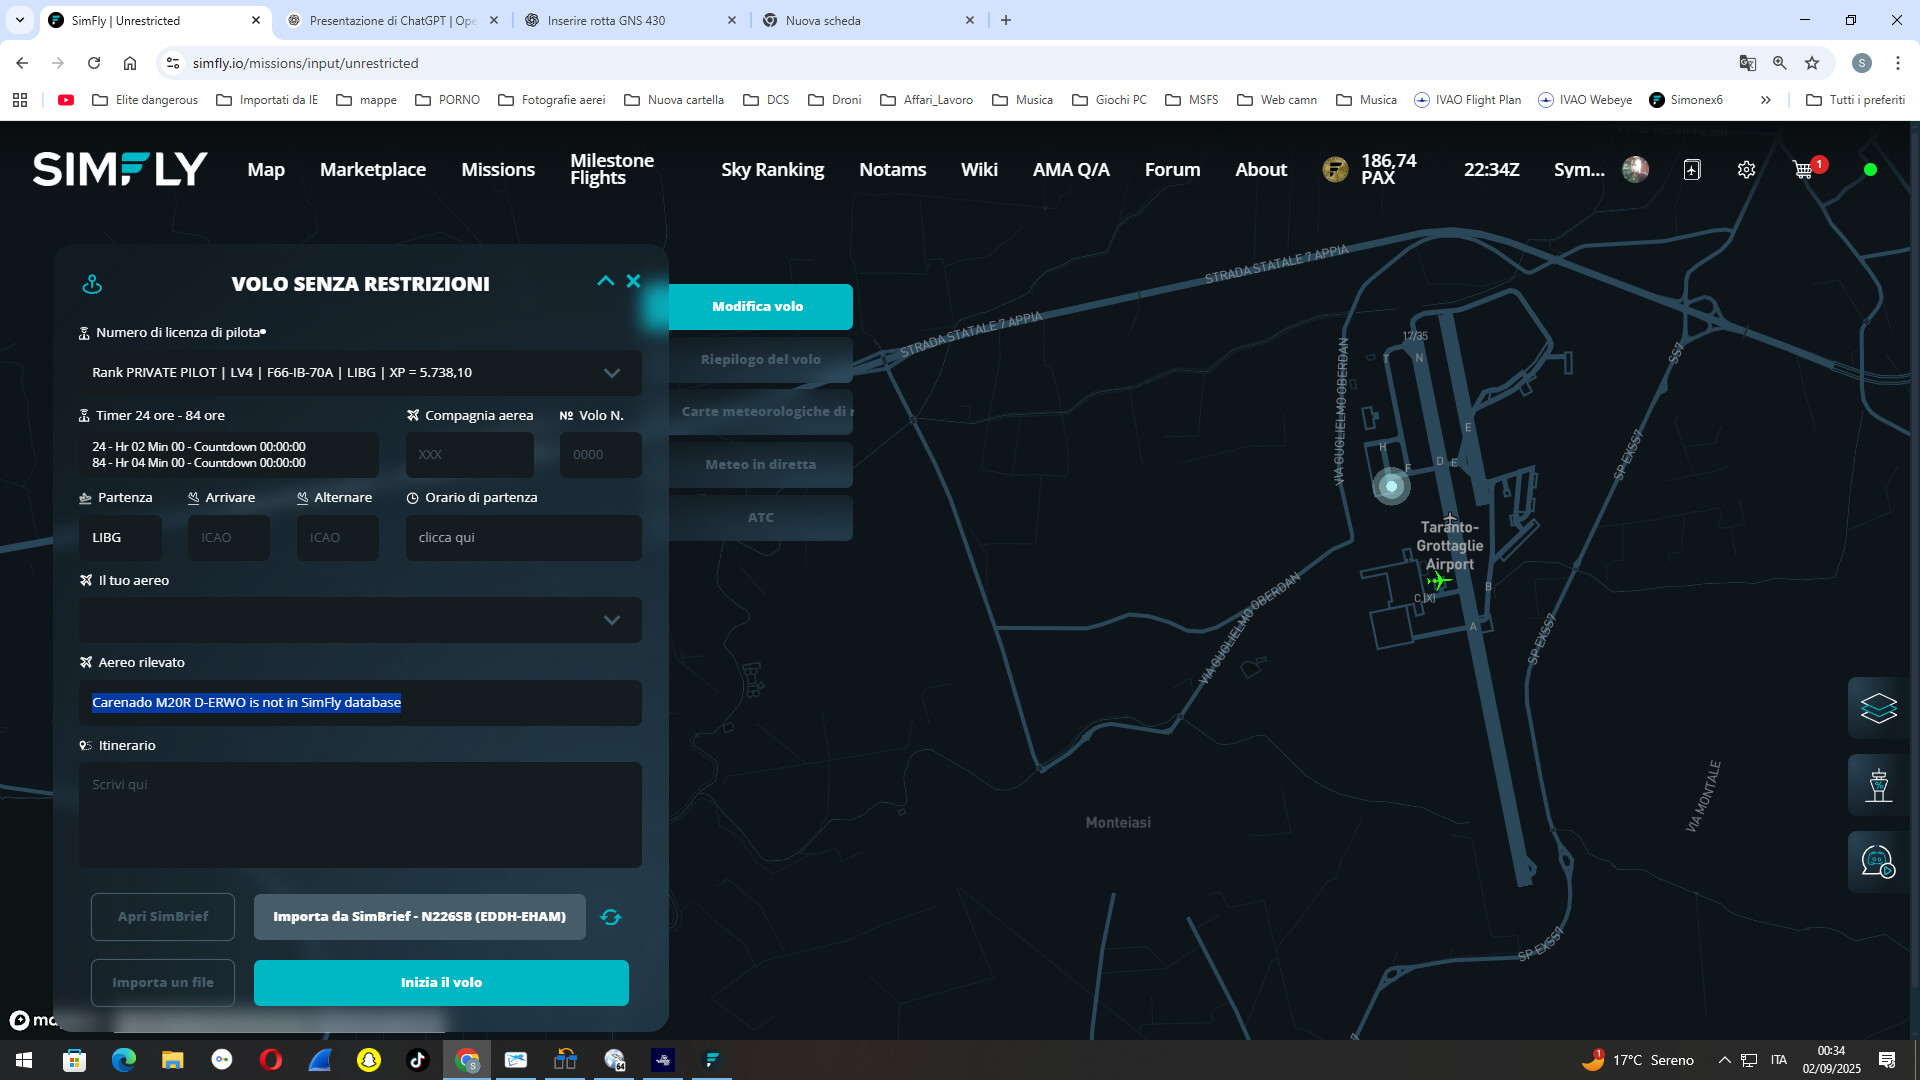Open the Marketplace menu
This screenshot has width=1920, height=1080.
click(372, 170)
